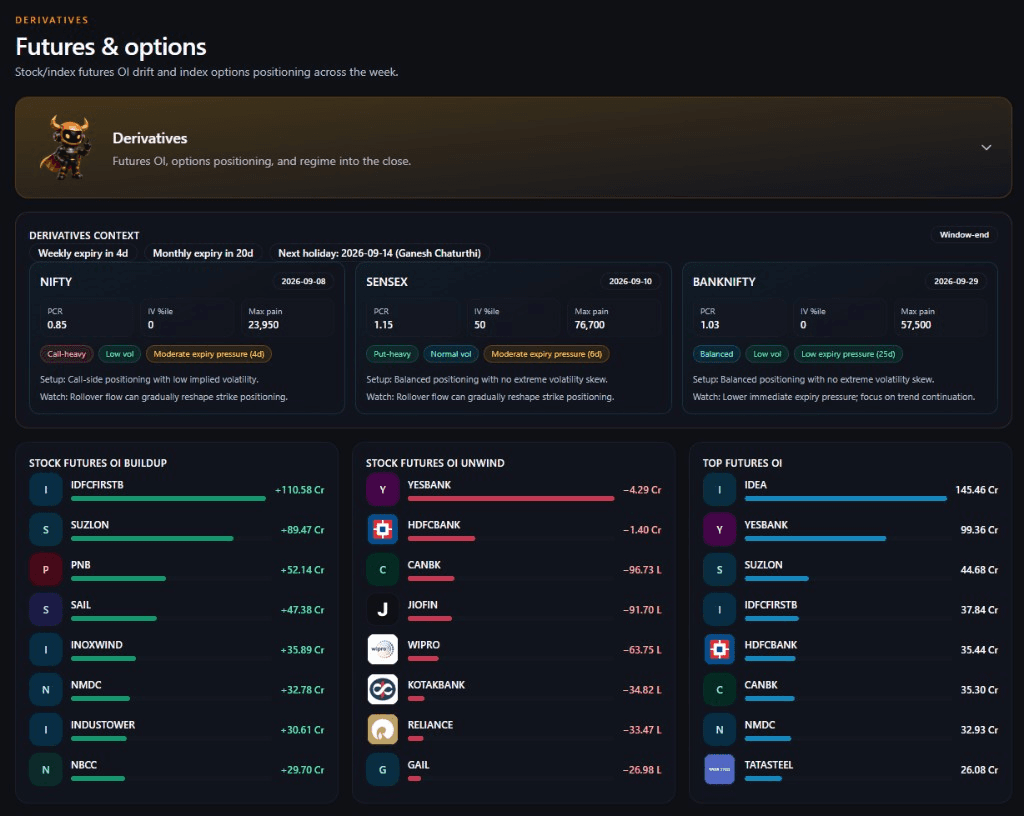This screenshot has width=1024, height=816.
Task: Click the NMDC icon in OI Buildup
Action: (46, 689)
